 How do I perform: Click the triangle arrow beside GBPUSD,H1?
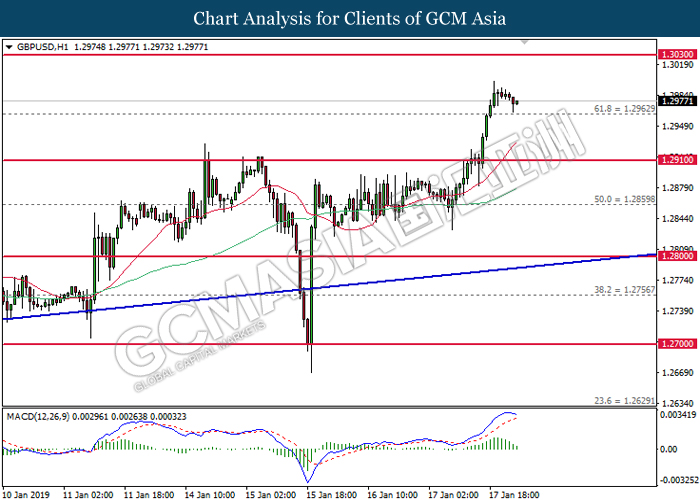(x=9, y=47)
